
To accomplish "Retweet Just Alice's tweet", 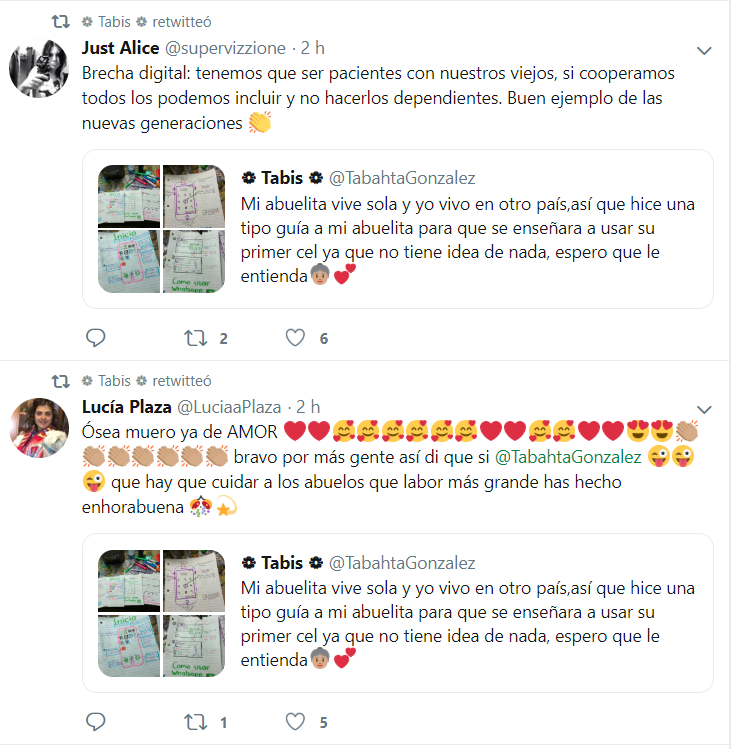I will 196,338.
